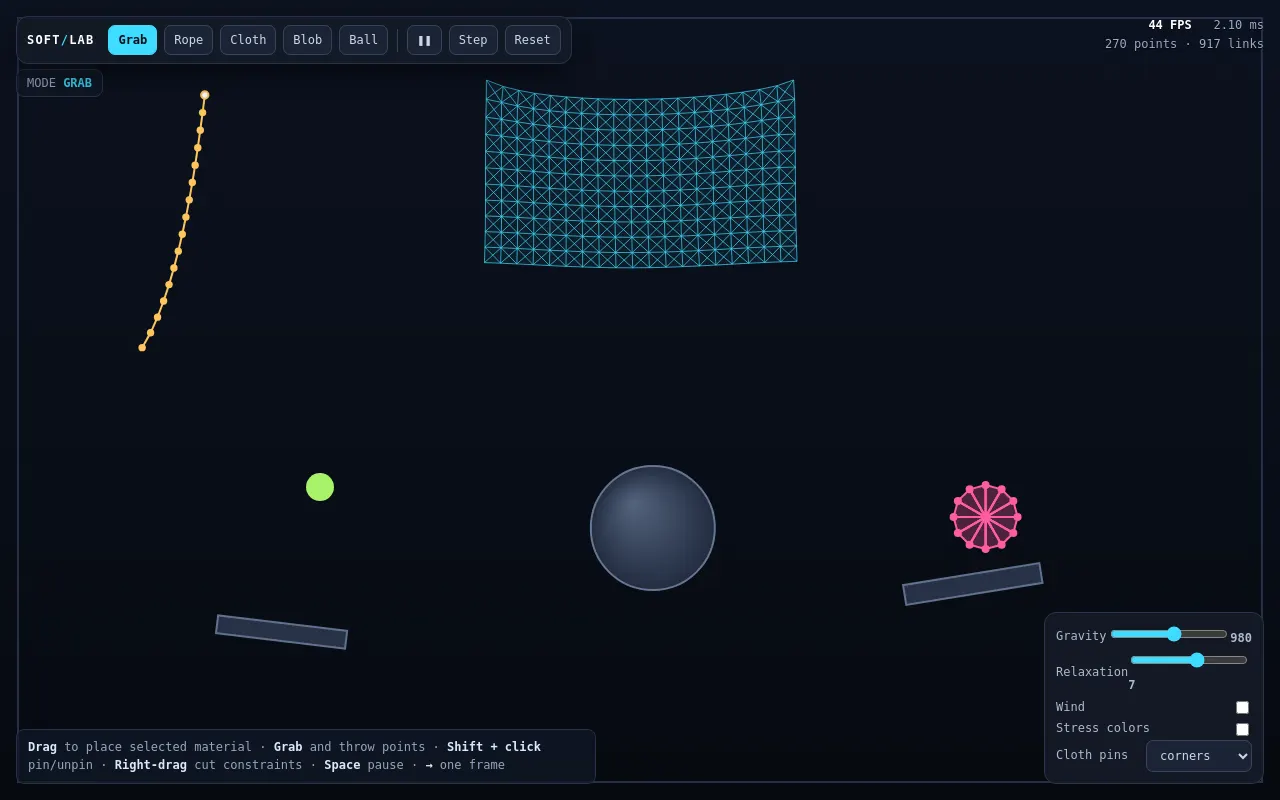Adjust the Relaxation slider
The height and width of the screenshot is (800, 1280).
[1189, 660]
